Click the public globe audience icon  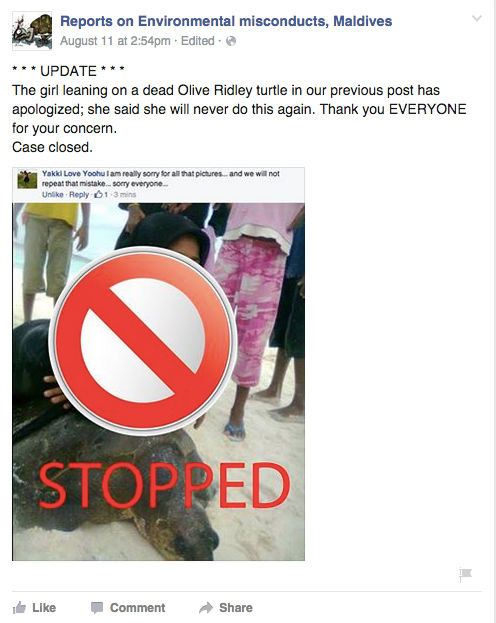click(231, 41)
